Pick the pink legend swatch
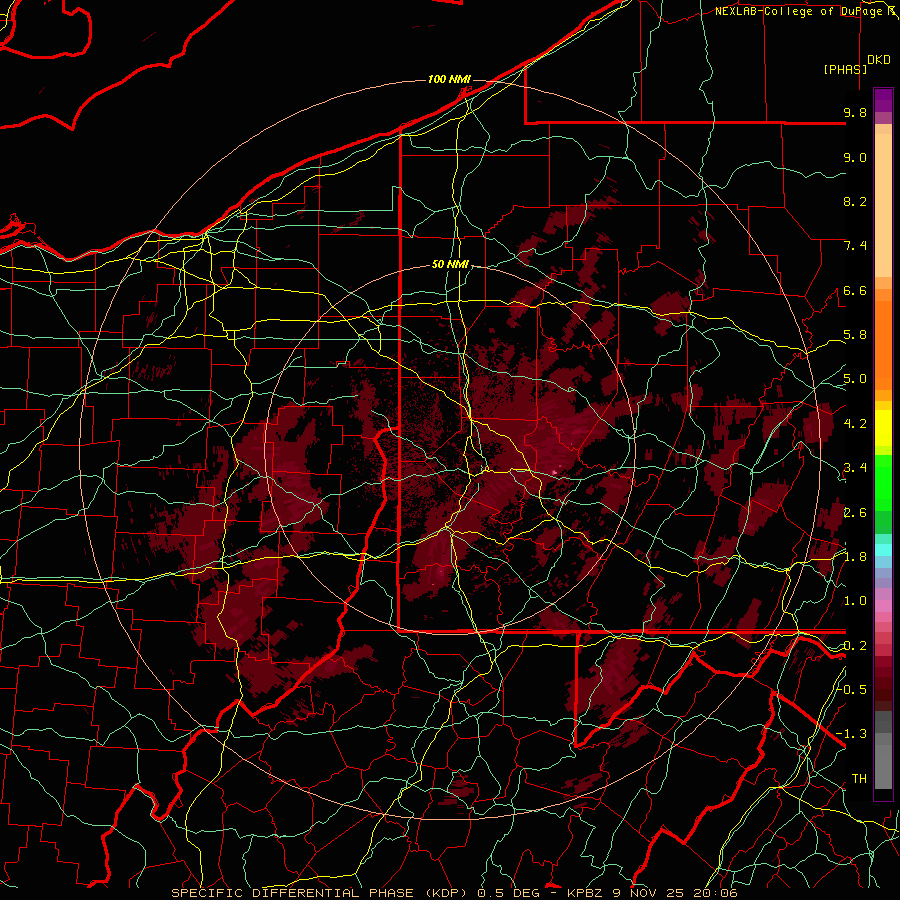Viewport: 900px width, 900px height. coord(883,606)
